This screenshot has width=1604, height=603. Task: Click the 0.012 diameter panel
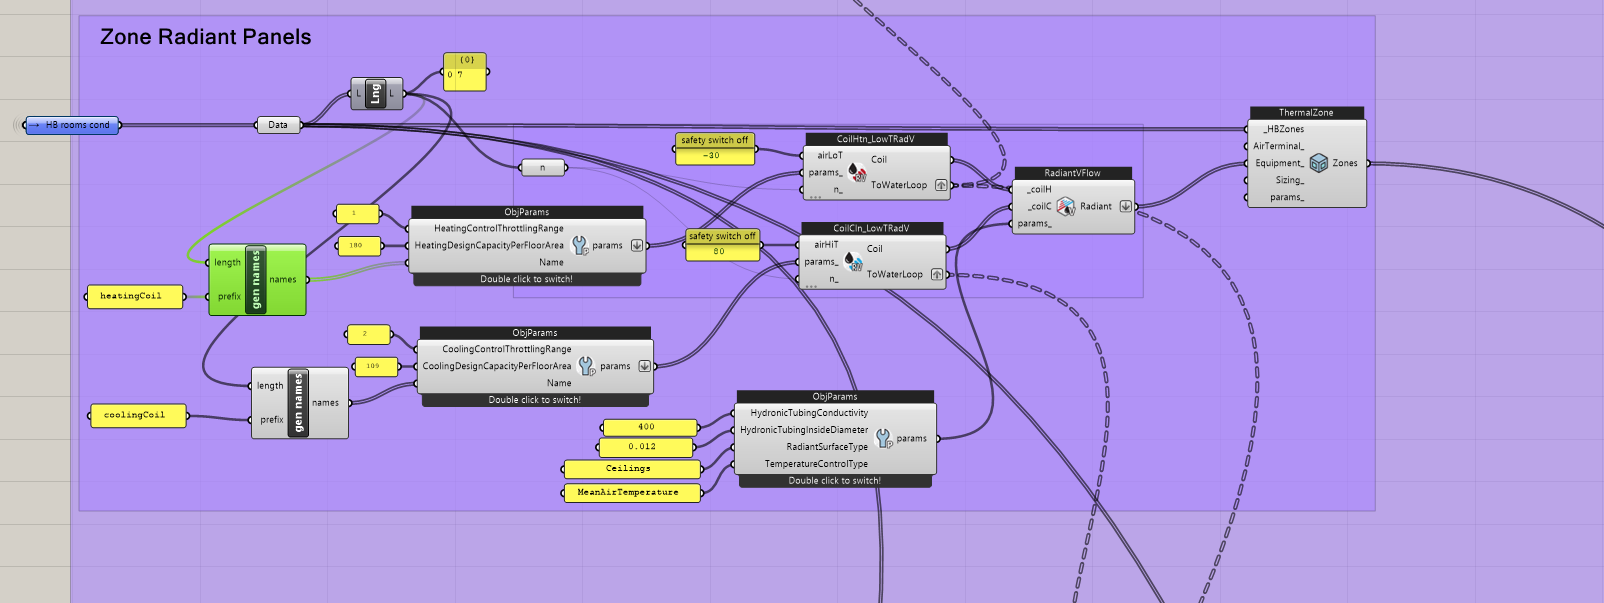click(x=647, y=447)
